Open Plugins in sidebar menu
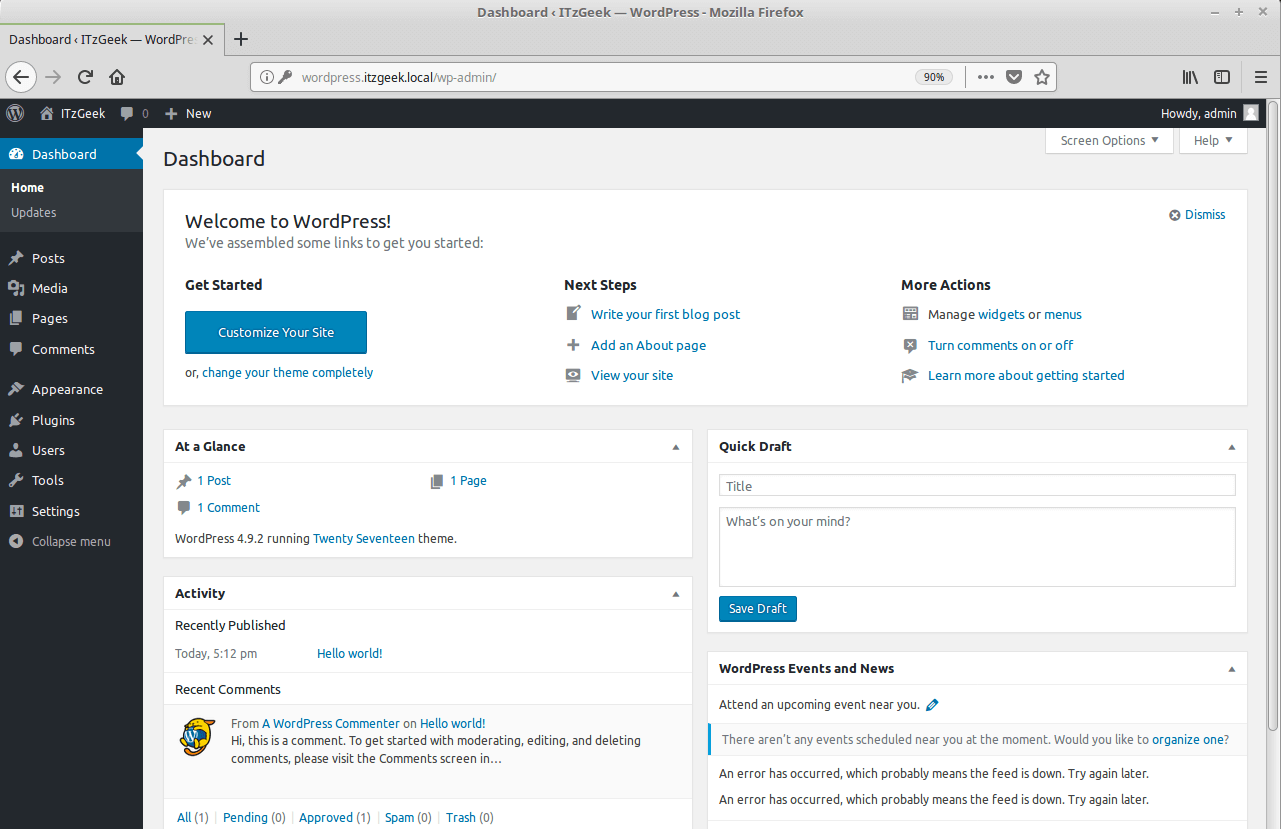Viewport: 1281px width, 829px height. 71,420
